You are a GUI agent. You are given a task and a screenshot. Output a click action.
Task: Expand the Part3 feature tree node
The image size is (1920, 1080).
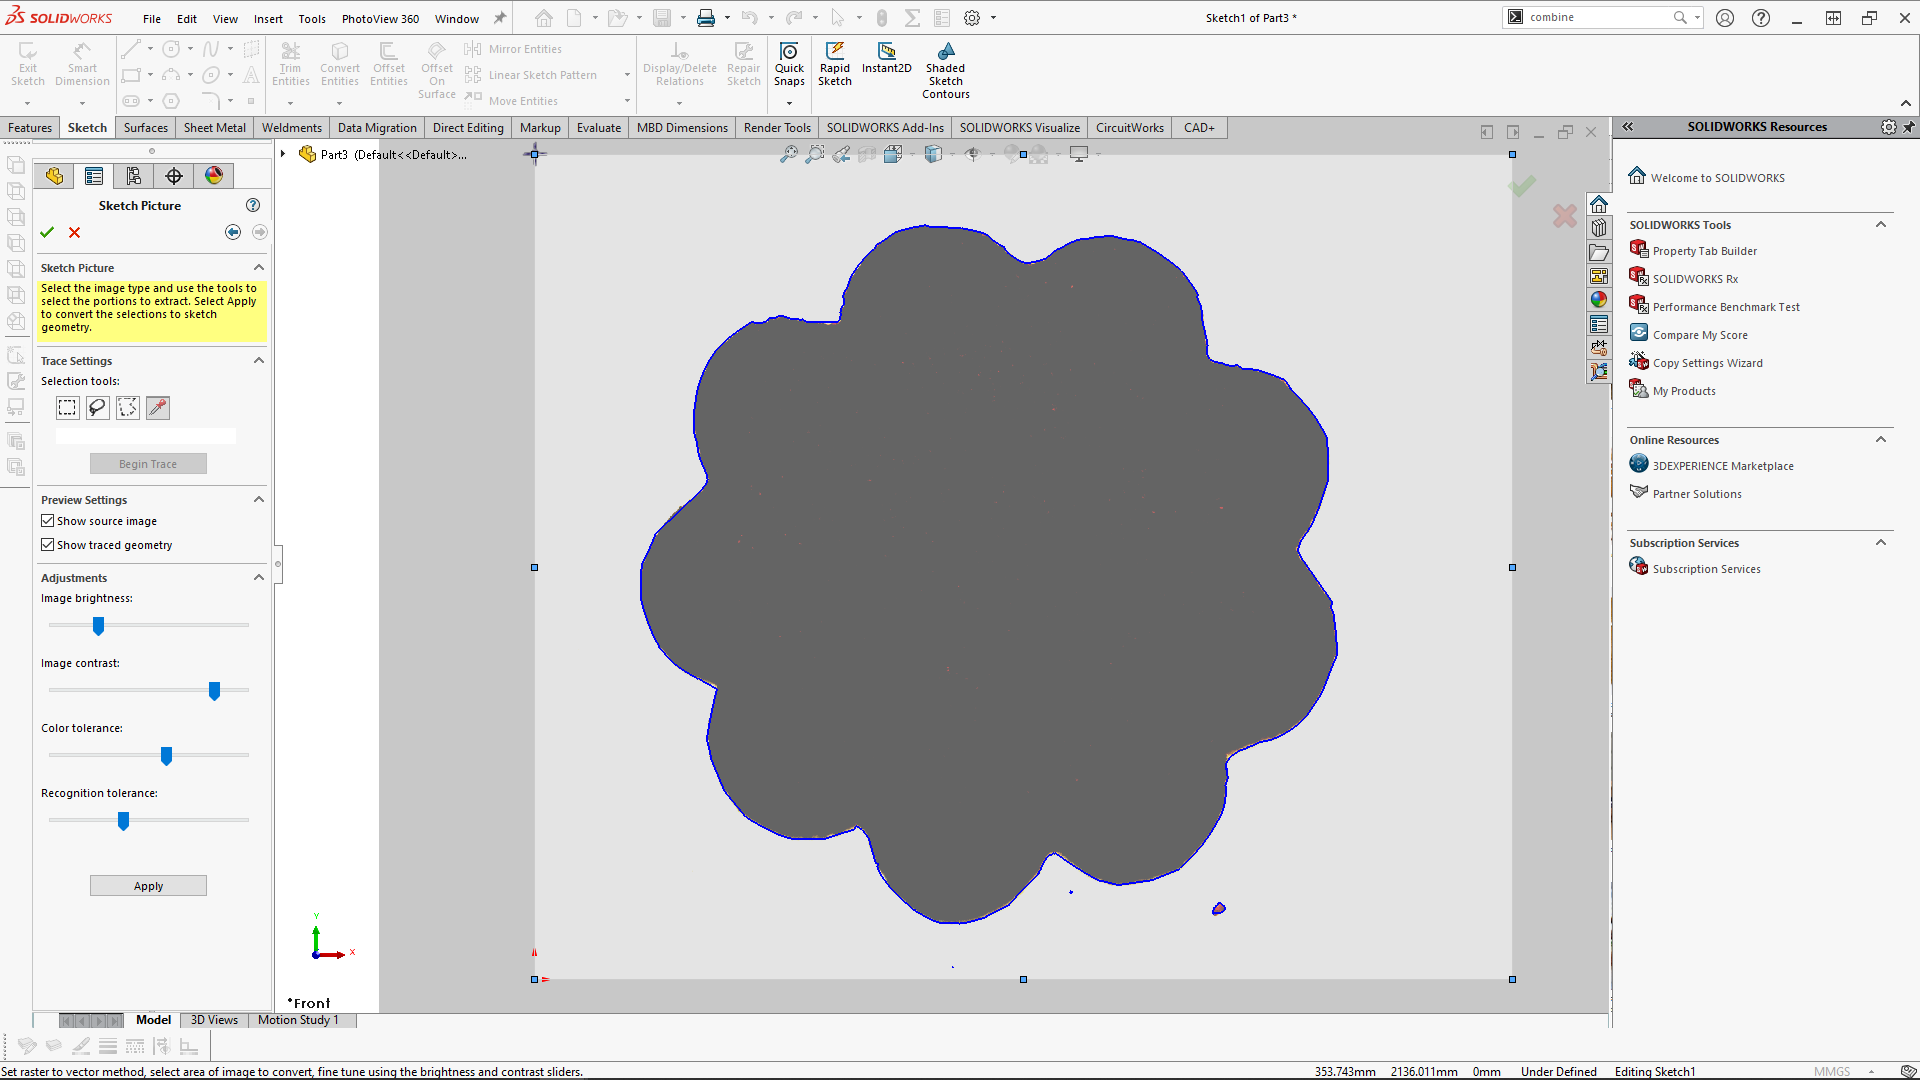[284, 154]
